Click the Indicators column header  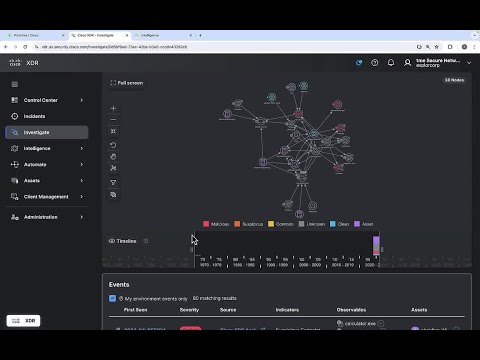coord(287,310)
